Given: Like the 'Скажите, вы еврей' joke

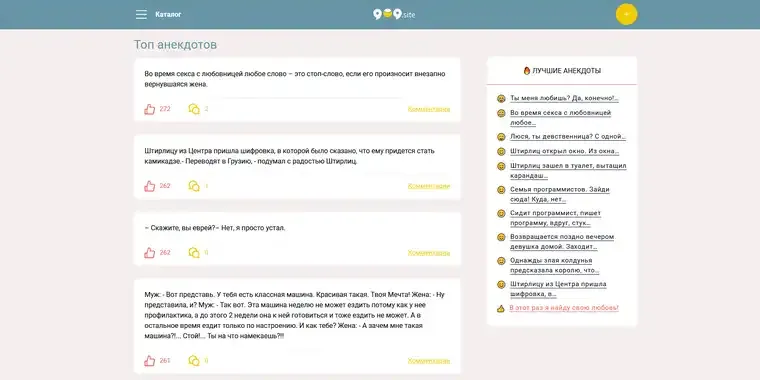Looking at the screenshot, I should (149, 253).
